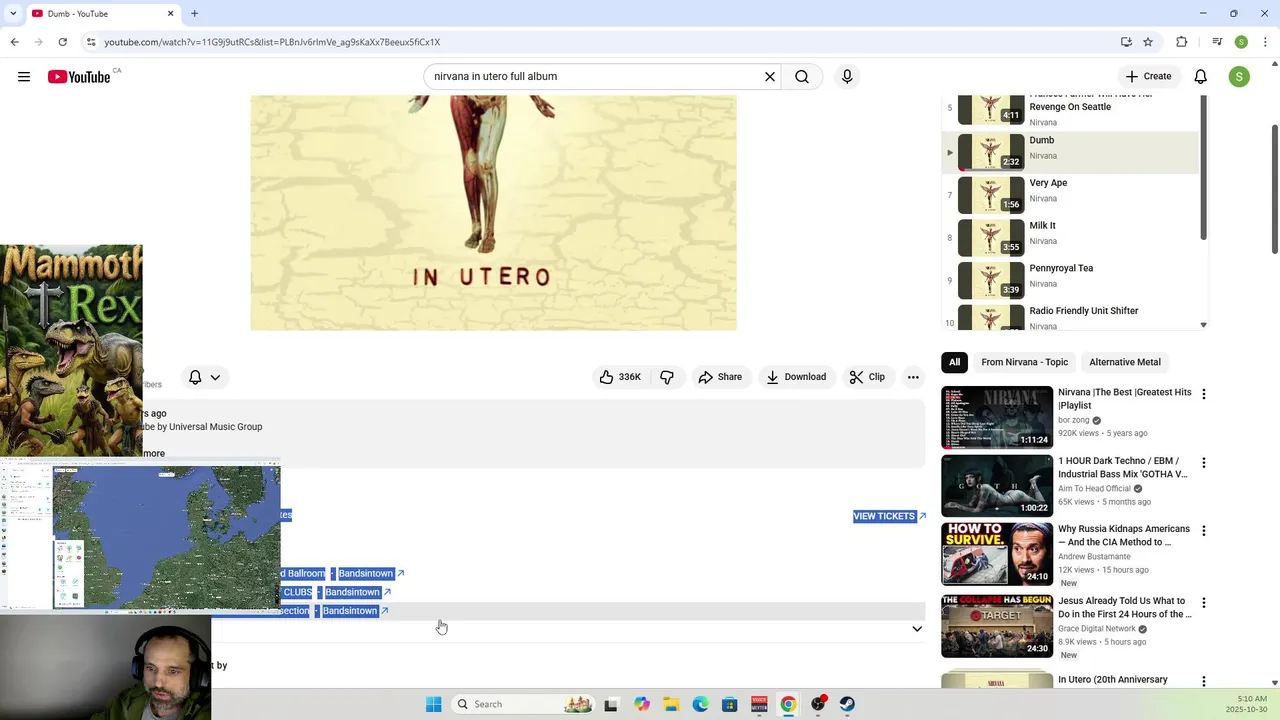
Task: Like the video with thumbs up
Action: point(621,377)
